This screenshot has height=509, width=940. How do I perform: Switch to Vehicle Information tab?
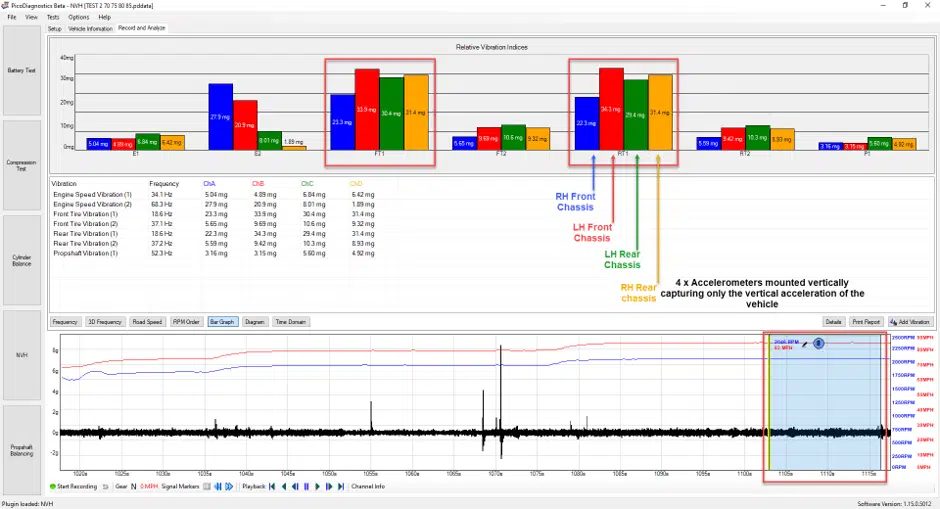coord(90,28)
